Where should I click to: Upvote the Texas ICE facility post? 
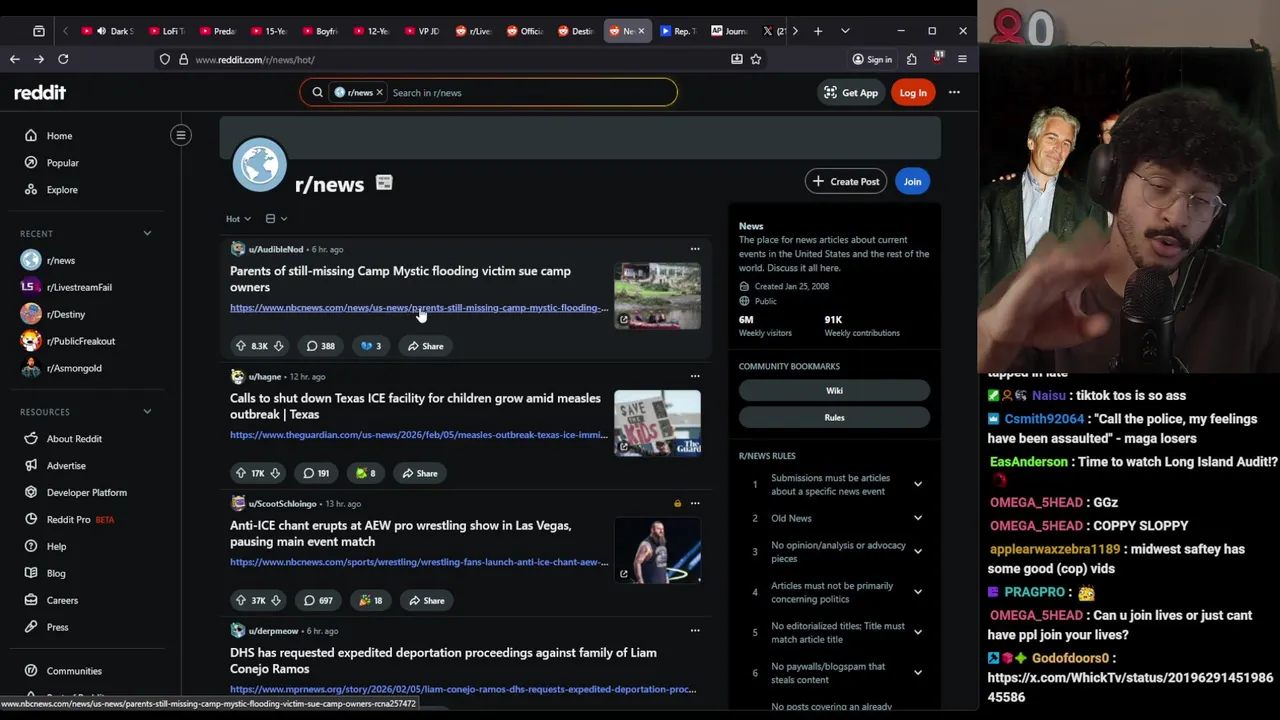click(x=241, y=473)
